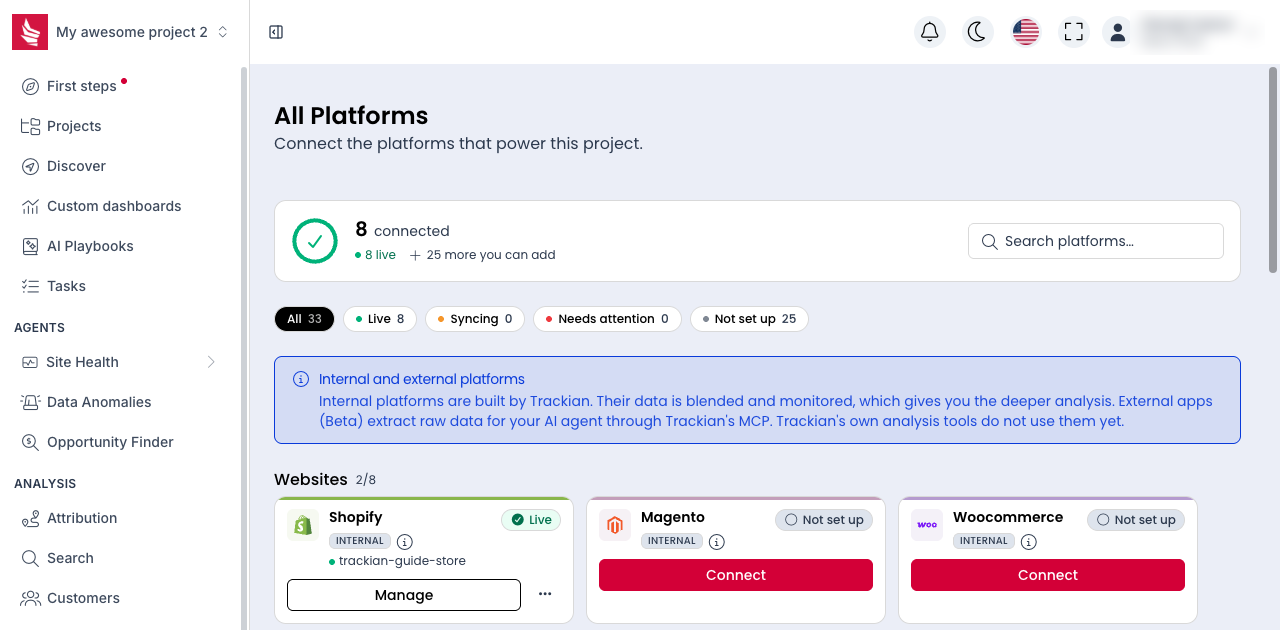The height and width of the screenshot is (630, 1280).
Task: Open Customers label
Action: [x=83, y=598]
